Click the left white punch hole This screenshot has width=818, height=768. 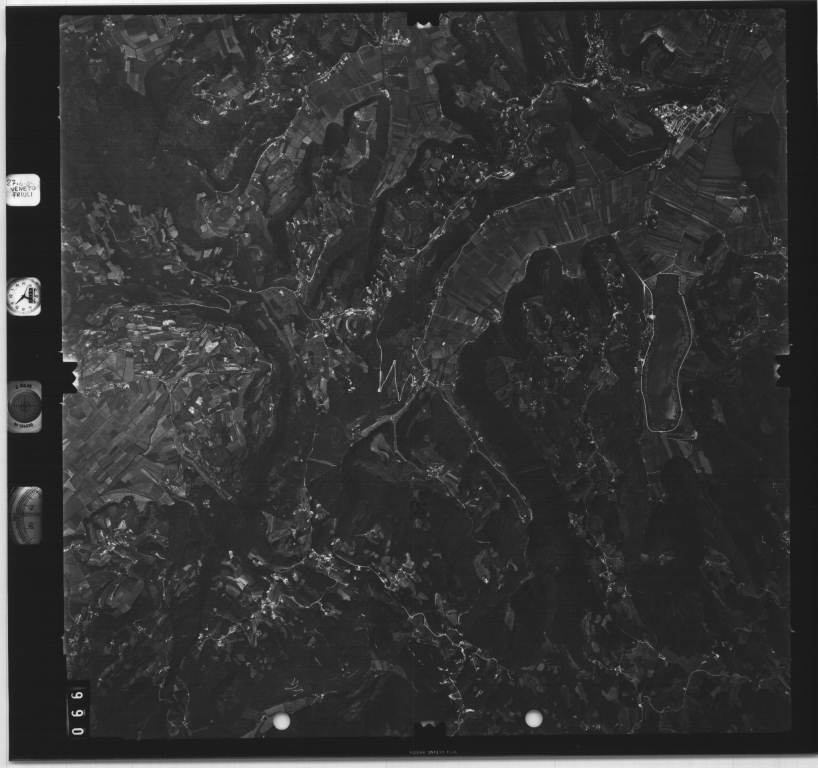pyautogui.click(x=282, y=720)
